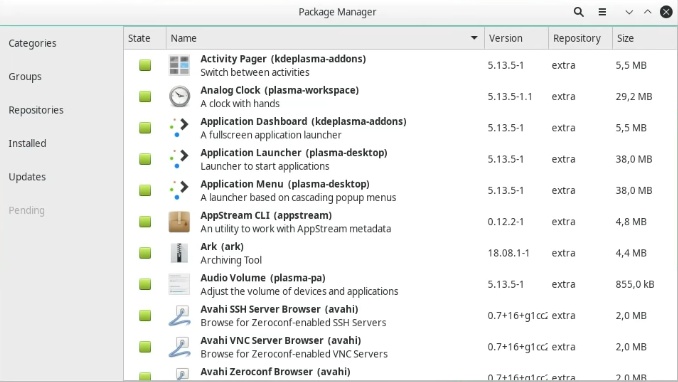The image size is (678, 382).
Task: Open the Groups sidebar section
Action: [x=25, y=77]
